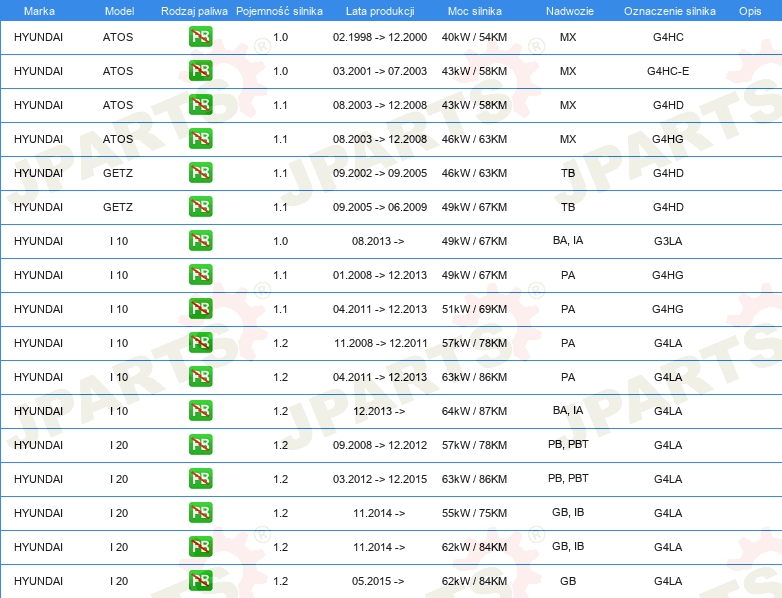Select the G4HC-E engine code cell

(x=668, y=71)
